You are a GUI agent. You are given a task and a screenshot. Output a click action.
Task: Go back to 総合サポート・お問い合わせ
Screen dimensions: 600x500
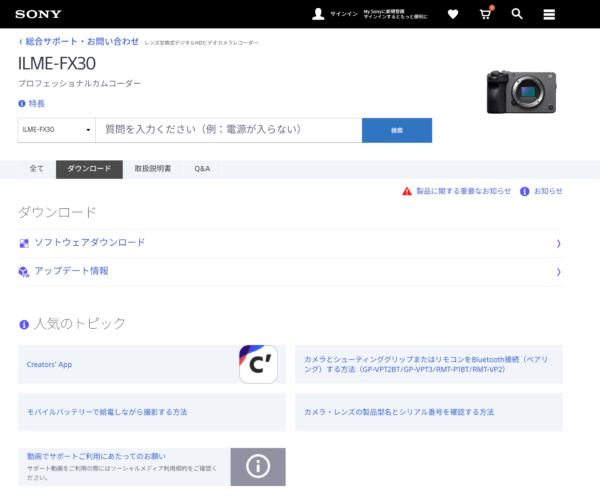79,42
